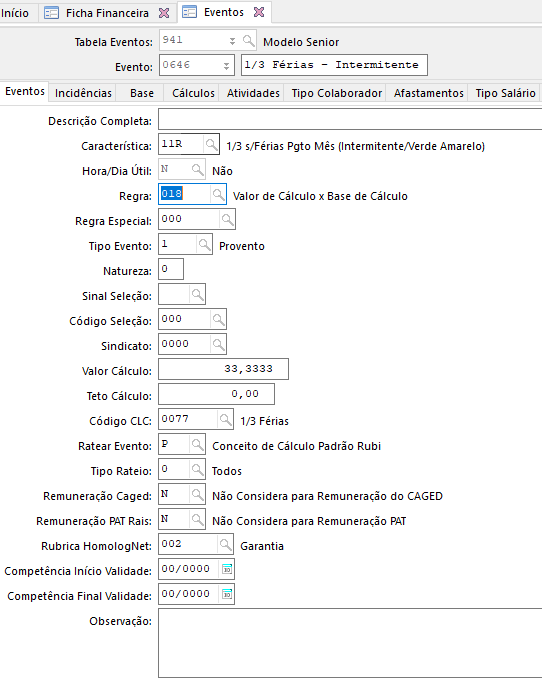Click 'Valor de Cálculo x Base de Cálculo' text
This screenshot has height=680, width=542.
click(320, 196)
